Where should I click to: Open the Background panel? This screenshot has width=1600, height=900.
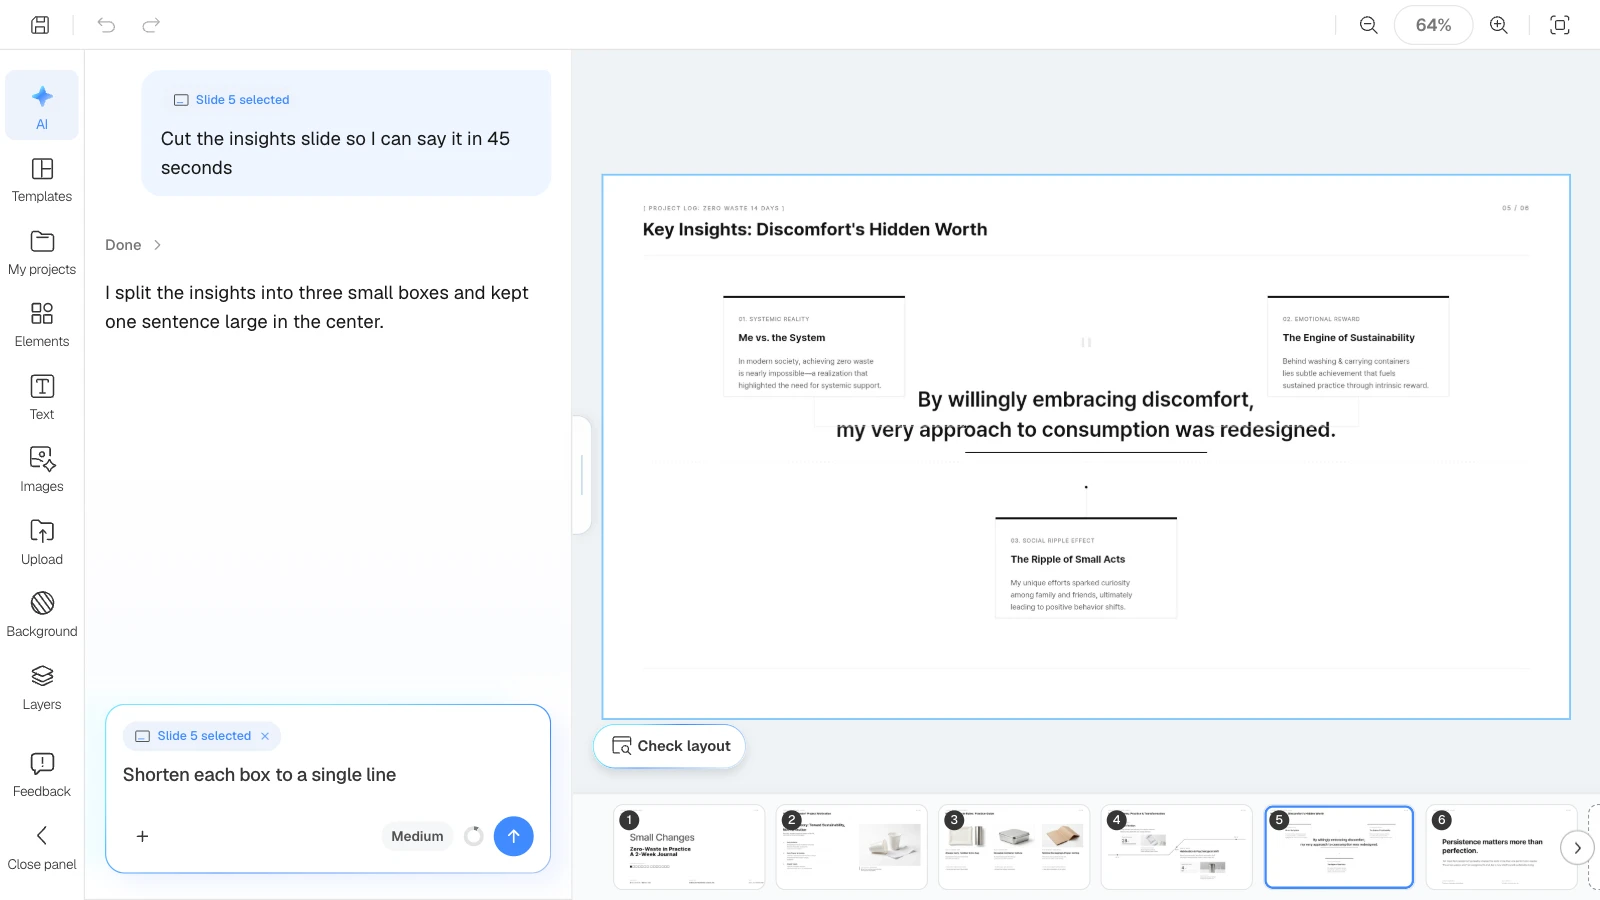[x=42, y=614]
